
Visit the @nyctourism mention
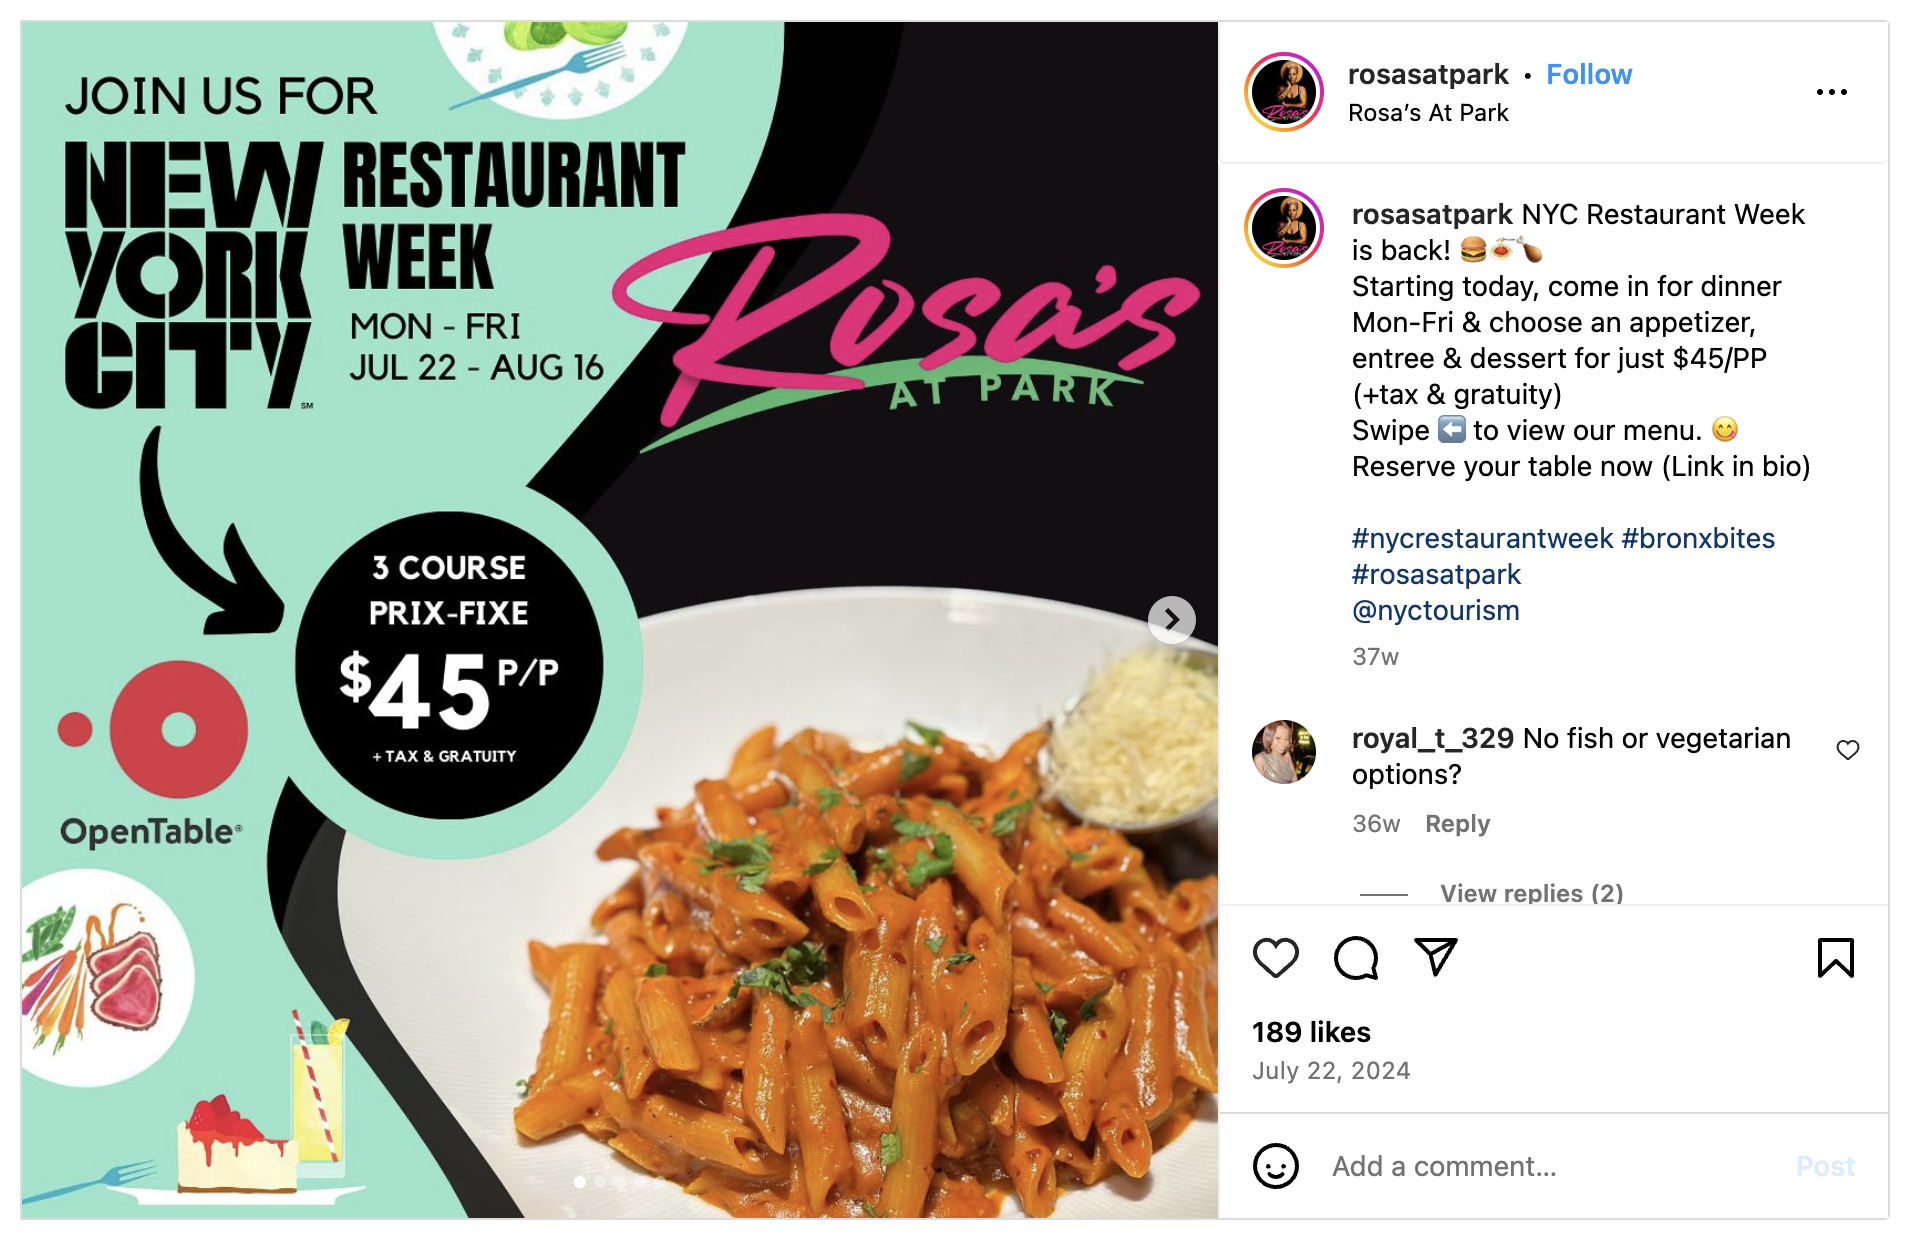click(1435, 610)
